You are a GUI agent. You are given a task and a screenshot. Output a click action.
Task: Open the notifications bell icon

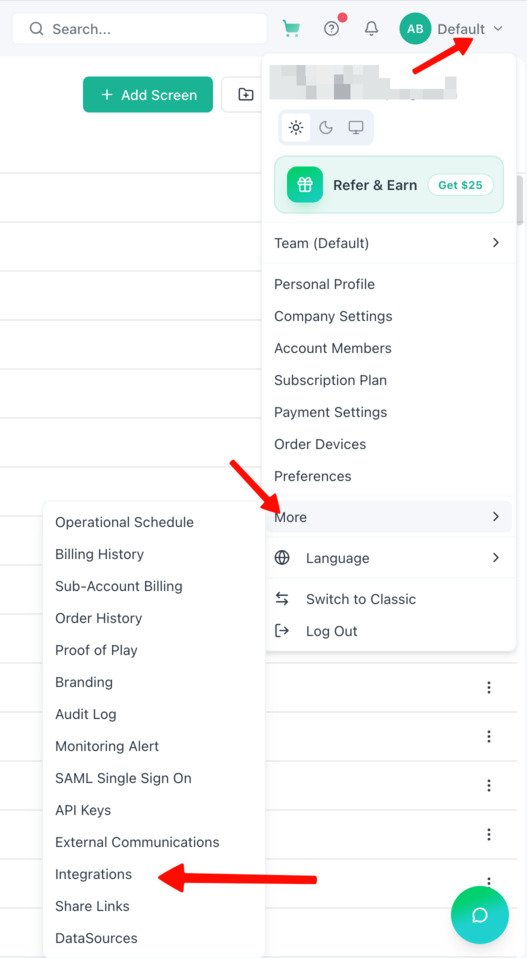click(x=371, y=29)
